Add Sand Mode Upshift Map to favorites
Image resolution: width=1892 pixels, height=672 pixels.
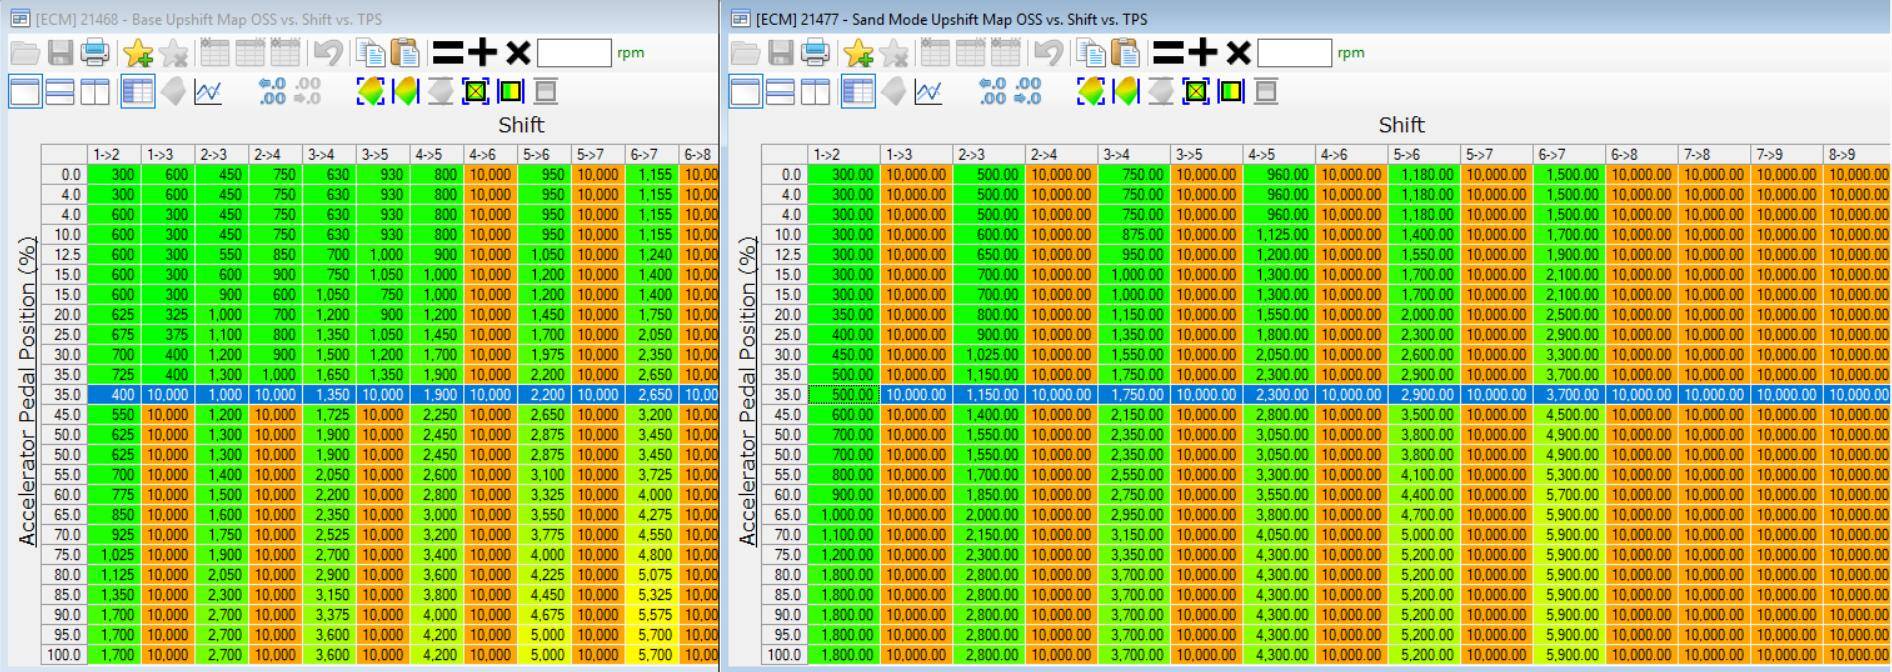coord(858,52)
